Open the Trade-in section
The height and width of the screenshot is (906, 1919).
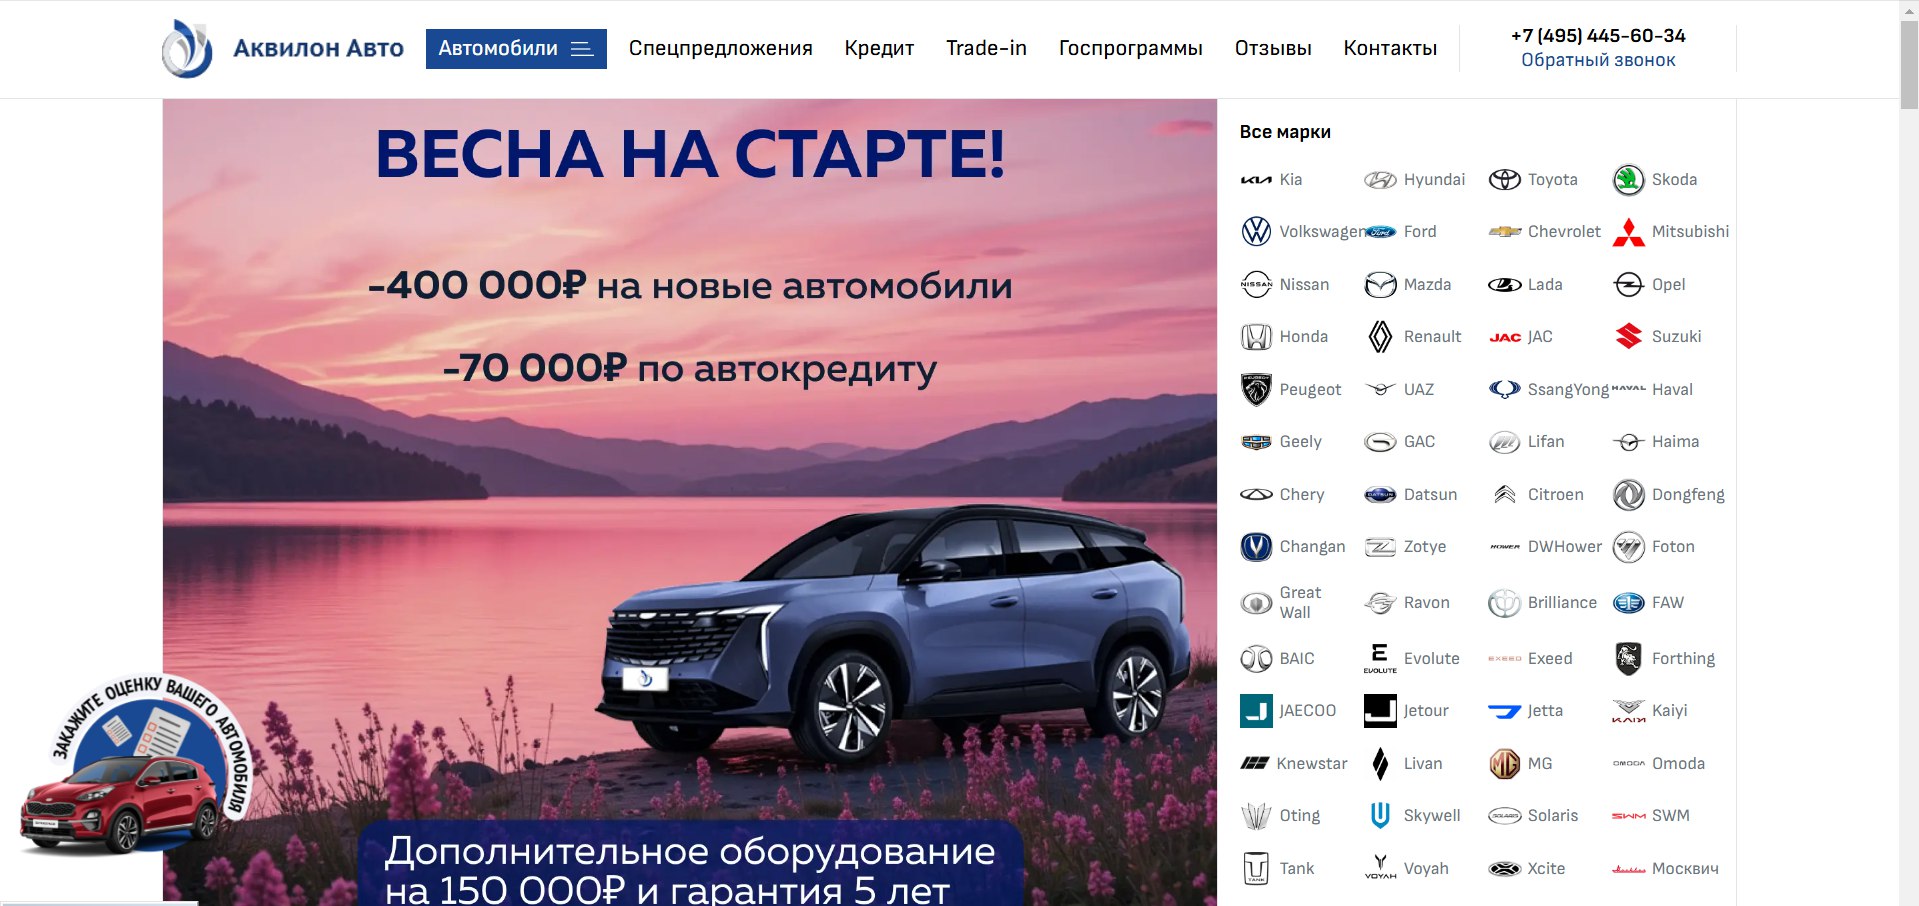click(x=986, y=48)
